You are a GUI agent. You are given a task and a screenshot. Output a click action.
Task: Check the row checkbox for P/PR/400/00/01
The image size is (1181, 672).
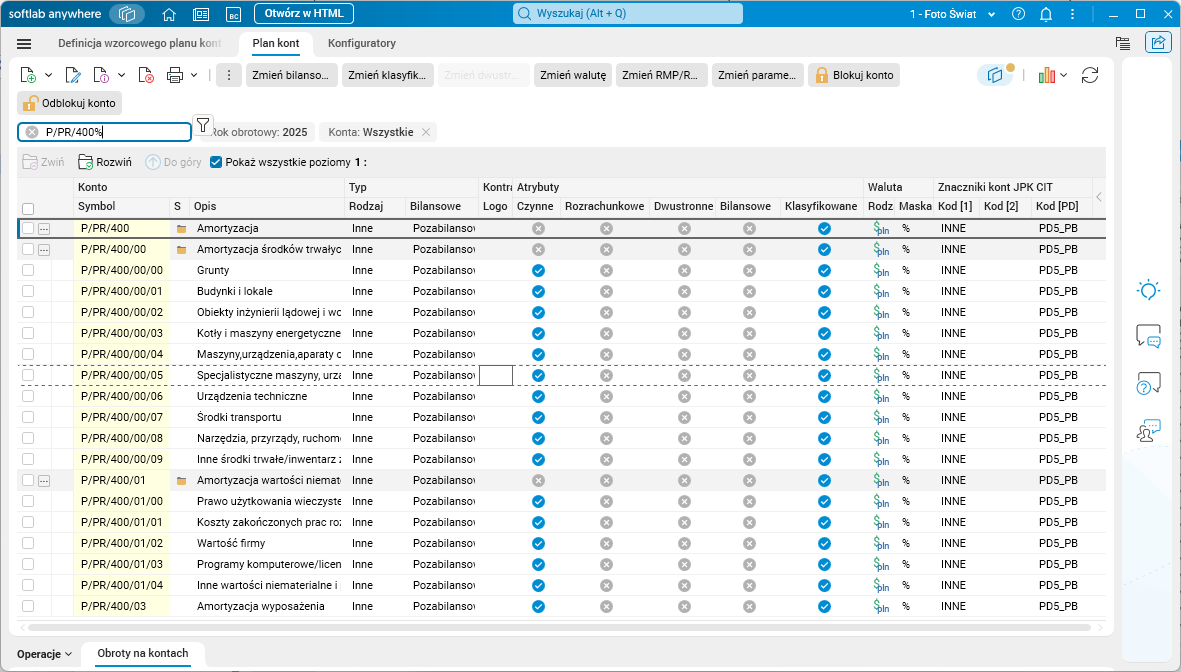click(x=28, y=291)
